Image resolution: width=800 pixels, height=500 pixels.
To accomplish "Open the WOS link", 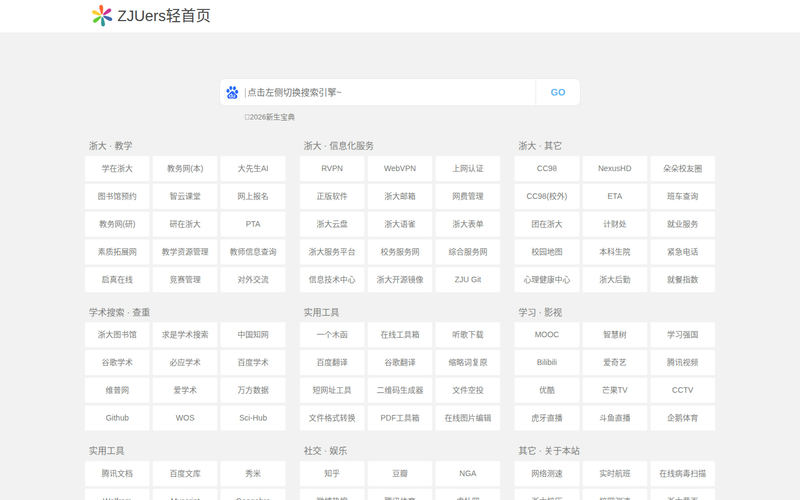I will click(185, 418).
